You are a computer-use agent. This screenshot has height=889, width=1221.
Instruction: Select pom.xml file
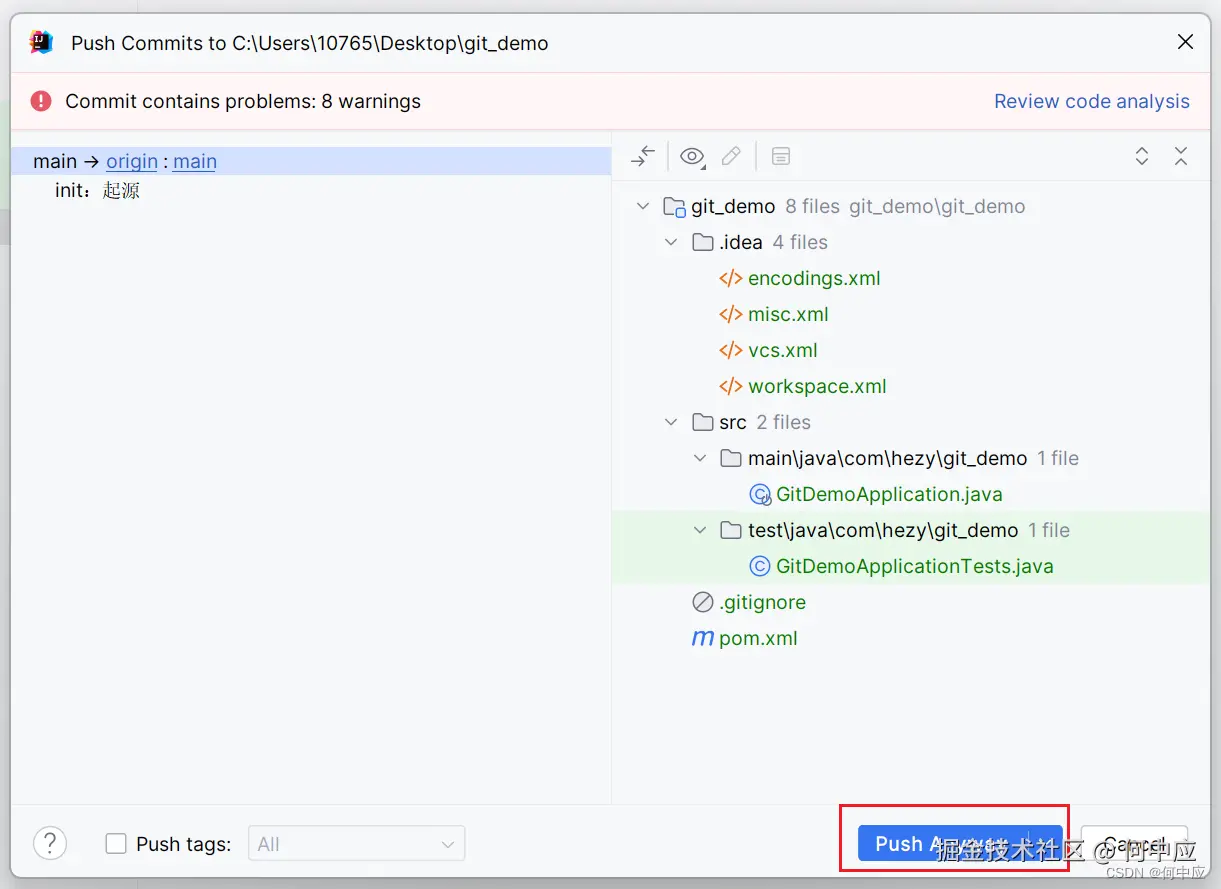pos(758,638)
